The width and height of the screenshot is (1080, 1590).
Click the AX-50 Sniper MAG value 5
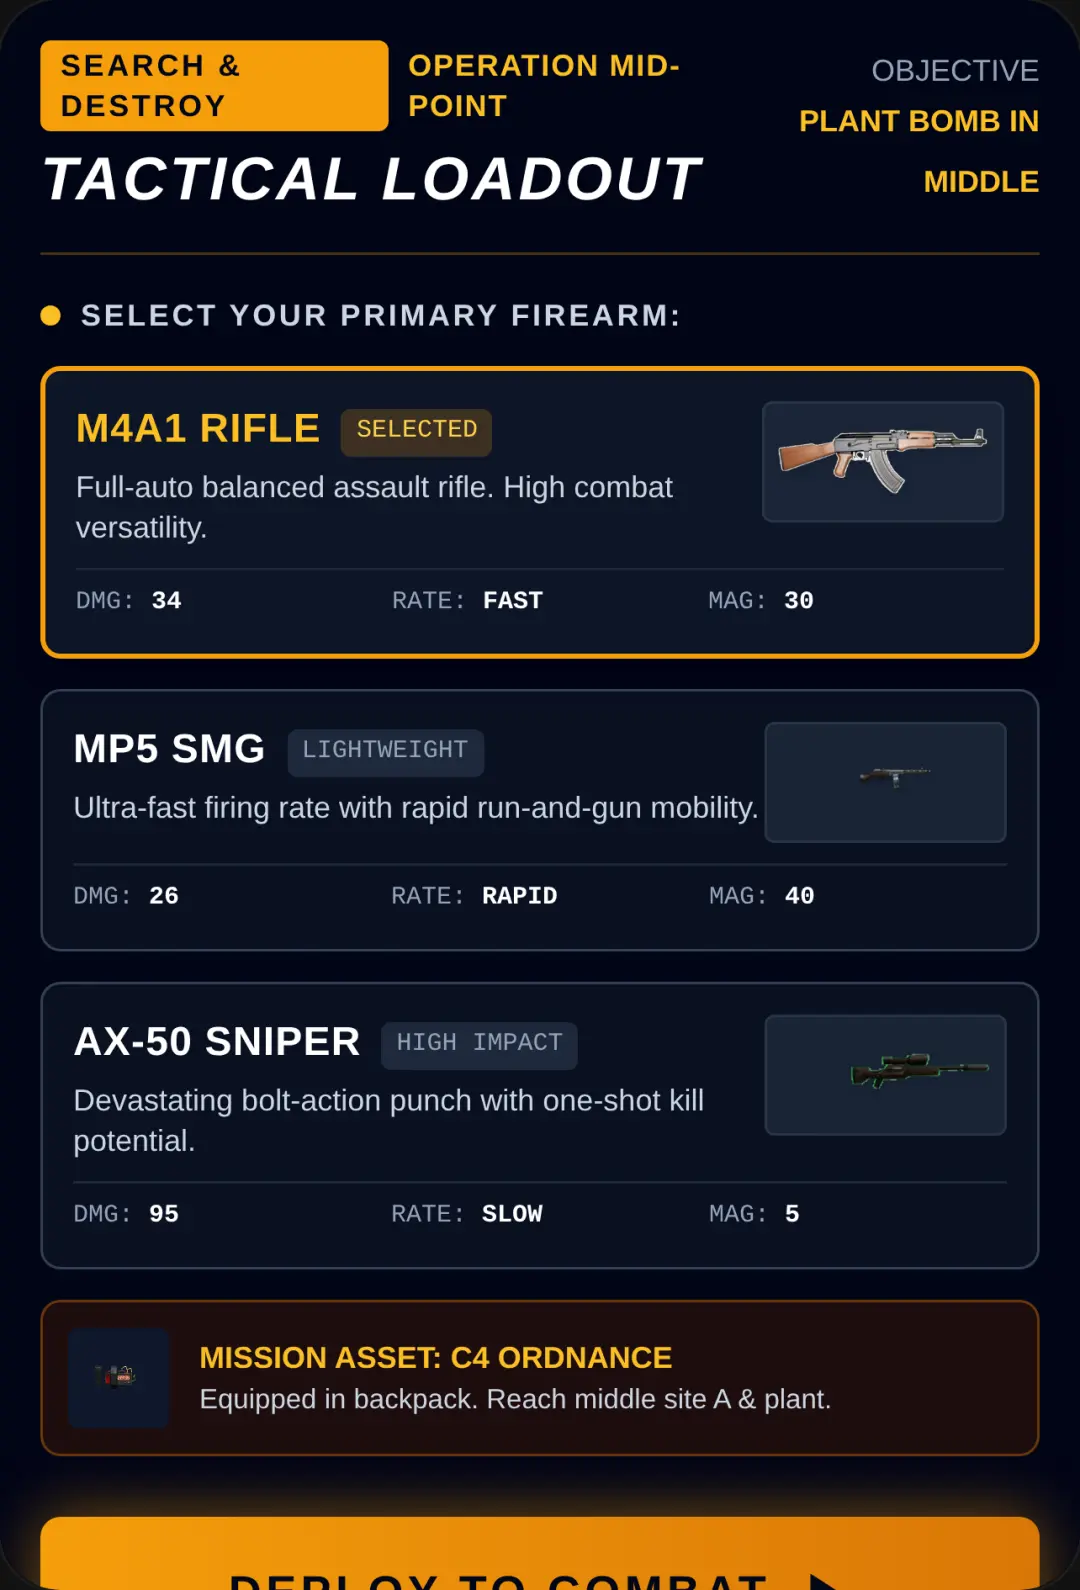[x=792, y=1214]
